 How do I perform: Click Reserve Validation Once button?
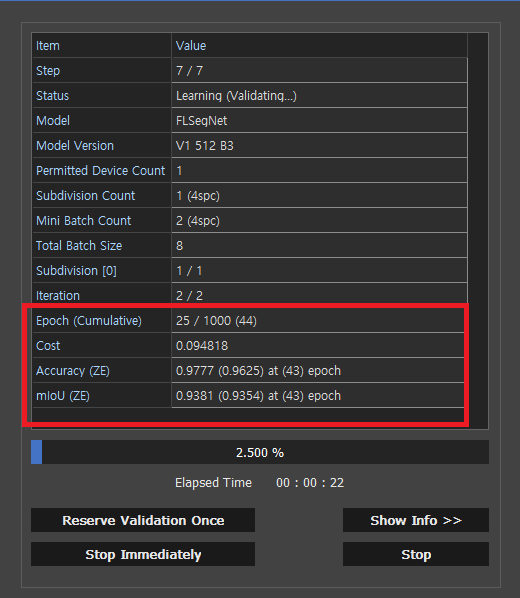tap(143, 520)
